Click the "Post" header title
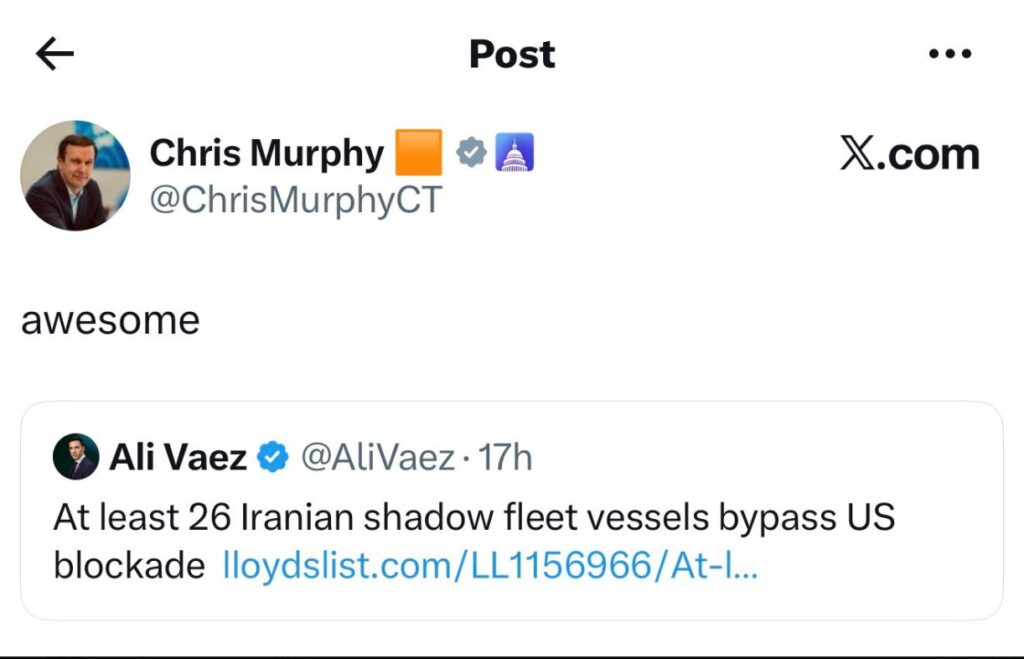 click(512, 55)
